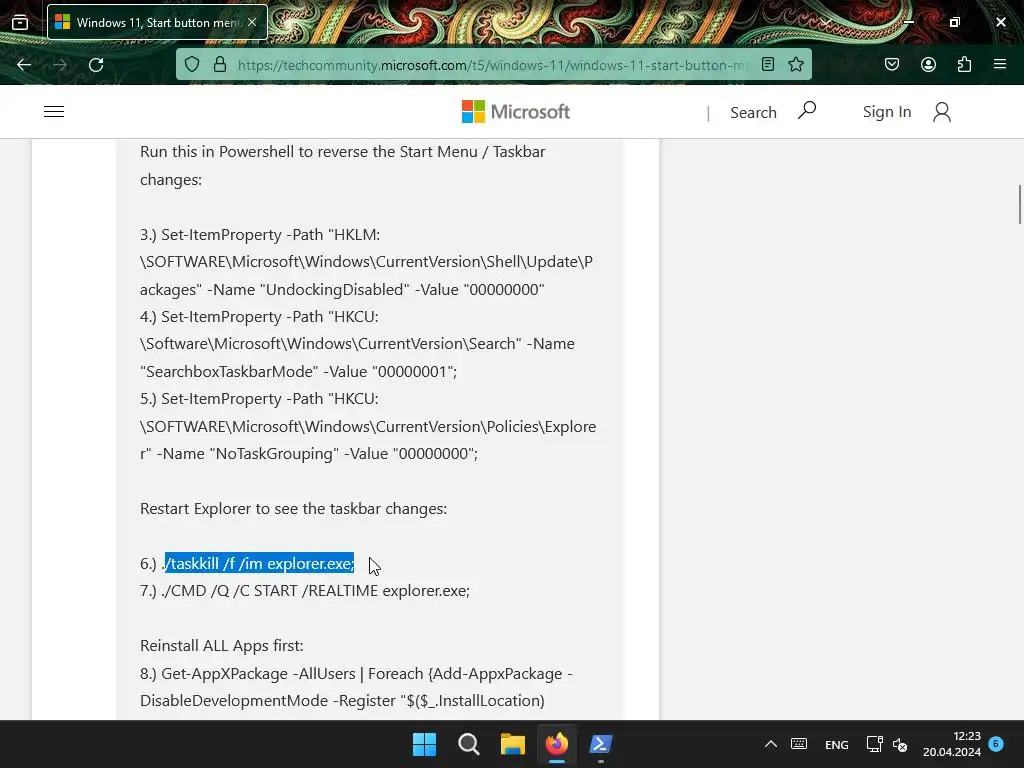Image resolution: width=1024 pixels, height=768 pixels.
Task: Open Firefox View tab list icon
Action: coord(20,22)
